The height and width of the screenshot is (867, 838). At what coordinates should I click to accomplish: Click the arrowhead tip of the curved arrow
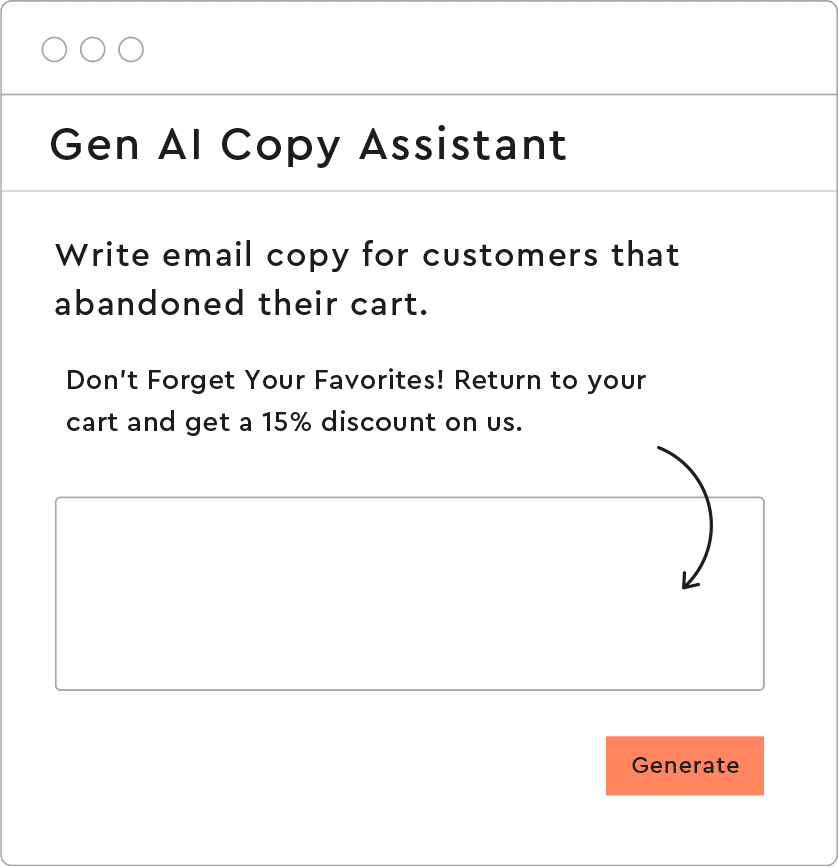tap(685, 586)
